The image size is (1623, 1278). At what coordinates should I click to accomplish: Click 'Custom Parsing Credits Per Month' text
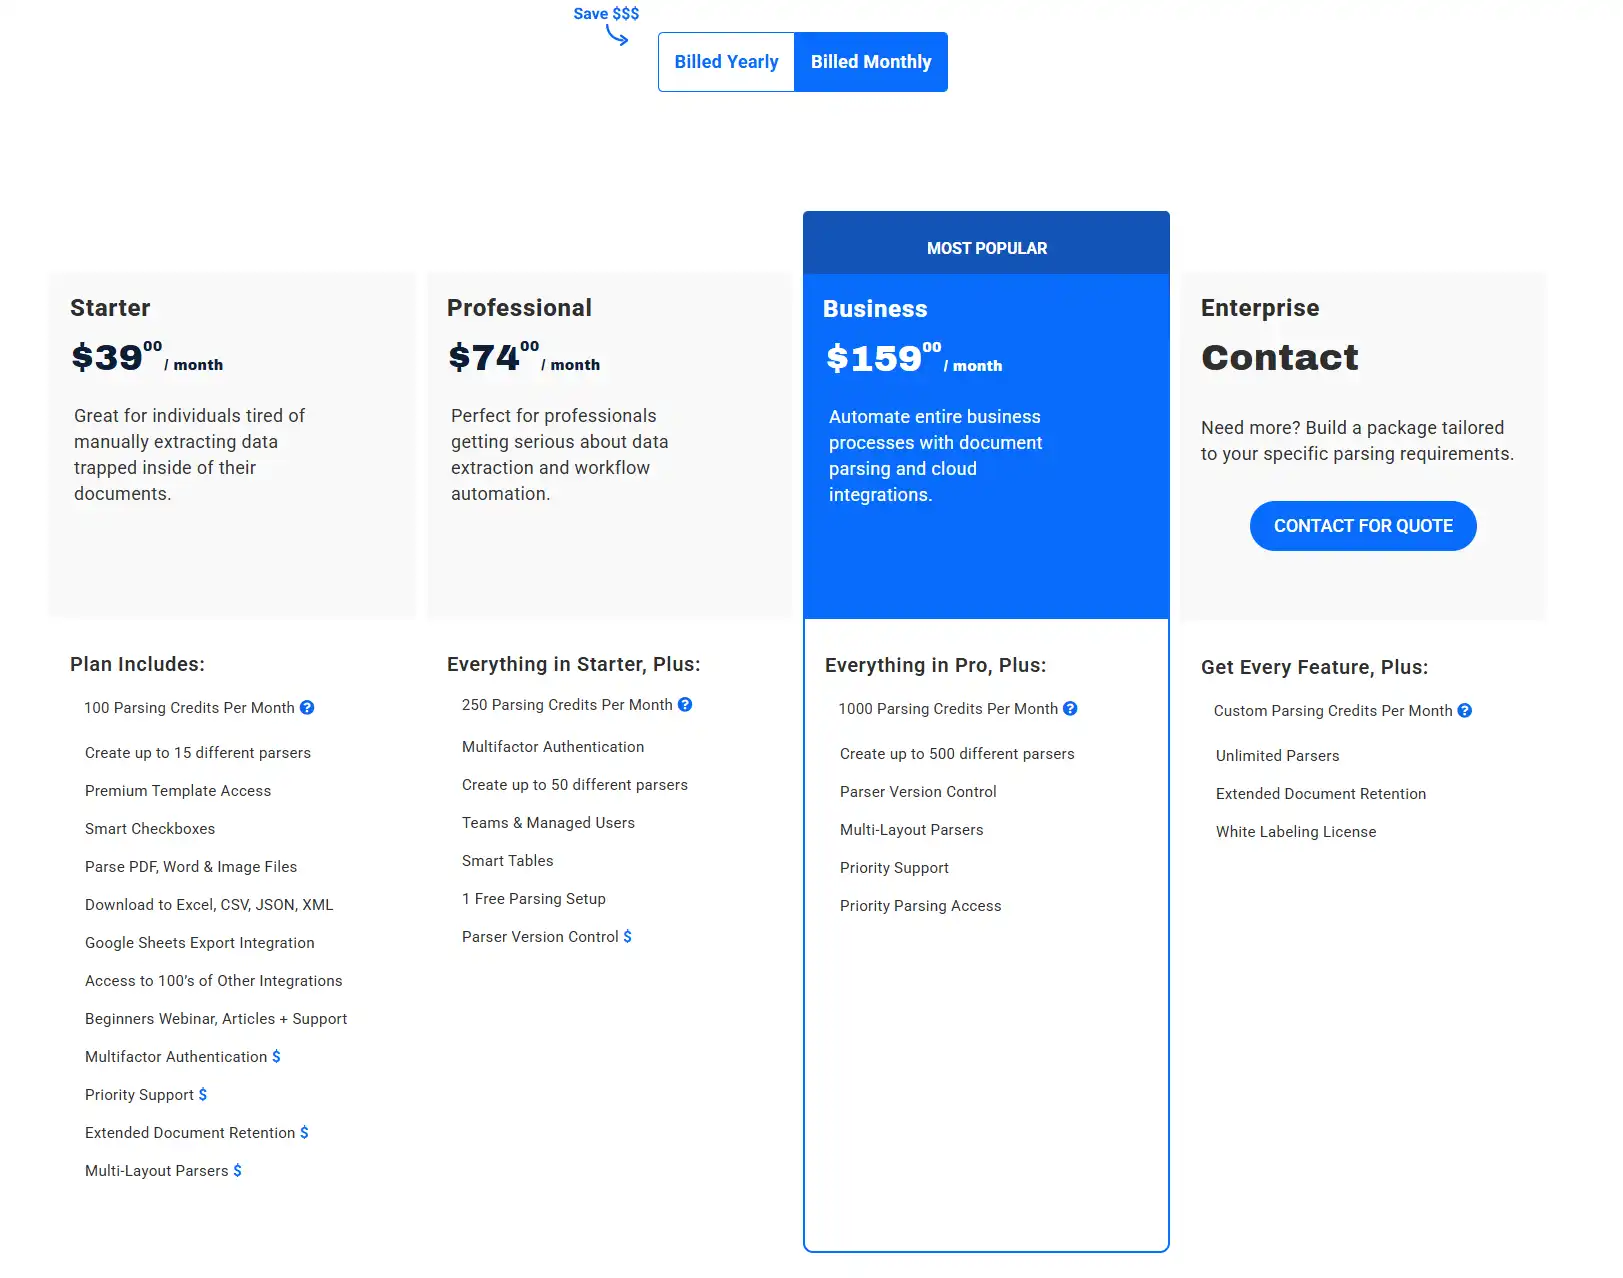tap(1333, 711)
